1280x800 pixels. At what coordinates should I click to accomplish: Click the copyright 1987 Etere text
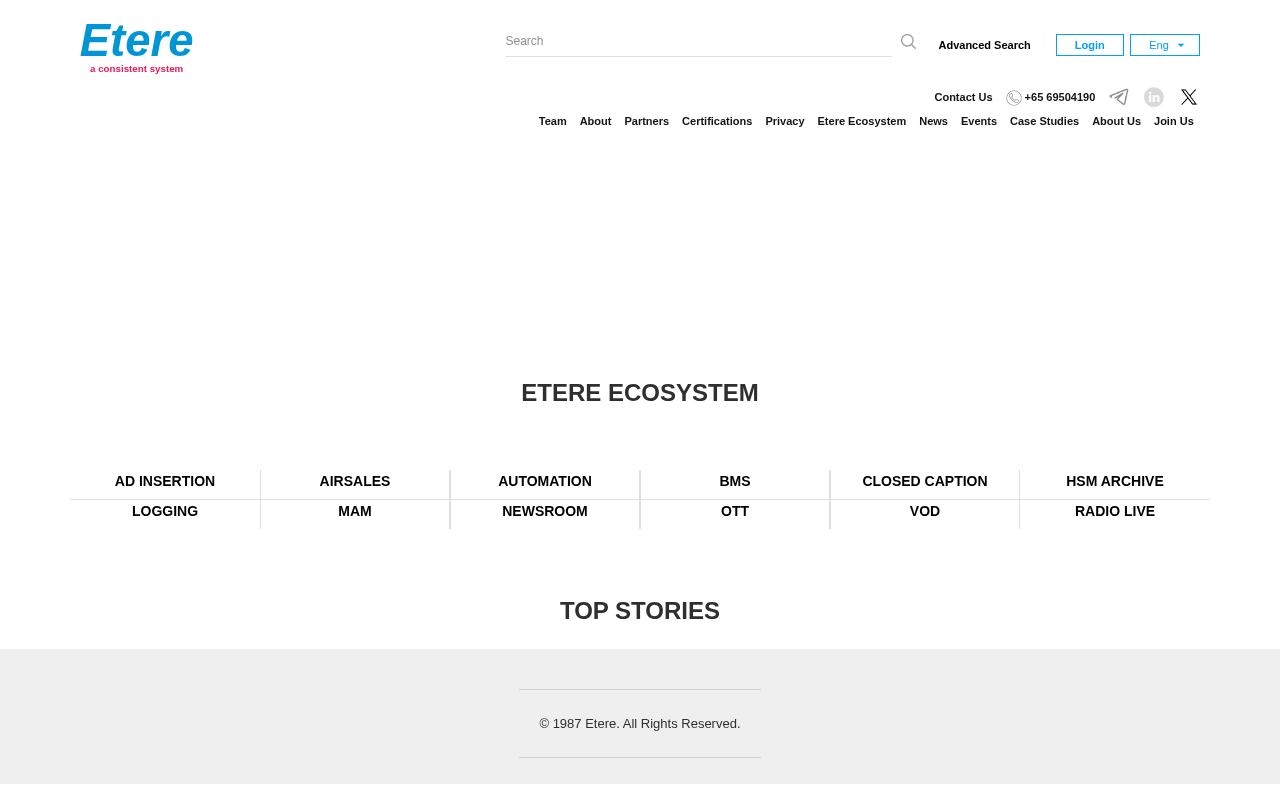pyautogui.click(x=640, y=724)
